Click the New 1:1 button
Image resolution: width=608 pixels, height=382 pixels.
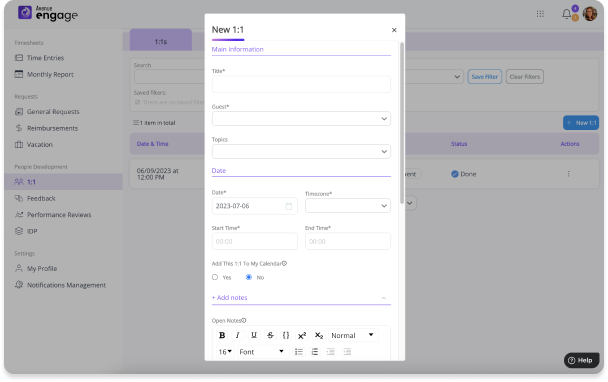pyautogui.click(x=581, y=123)
